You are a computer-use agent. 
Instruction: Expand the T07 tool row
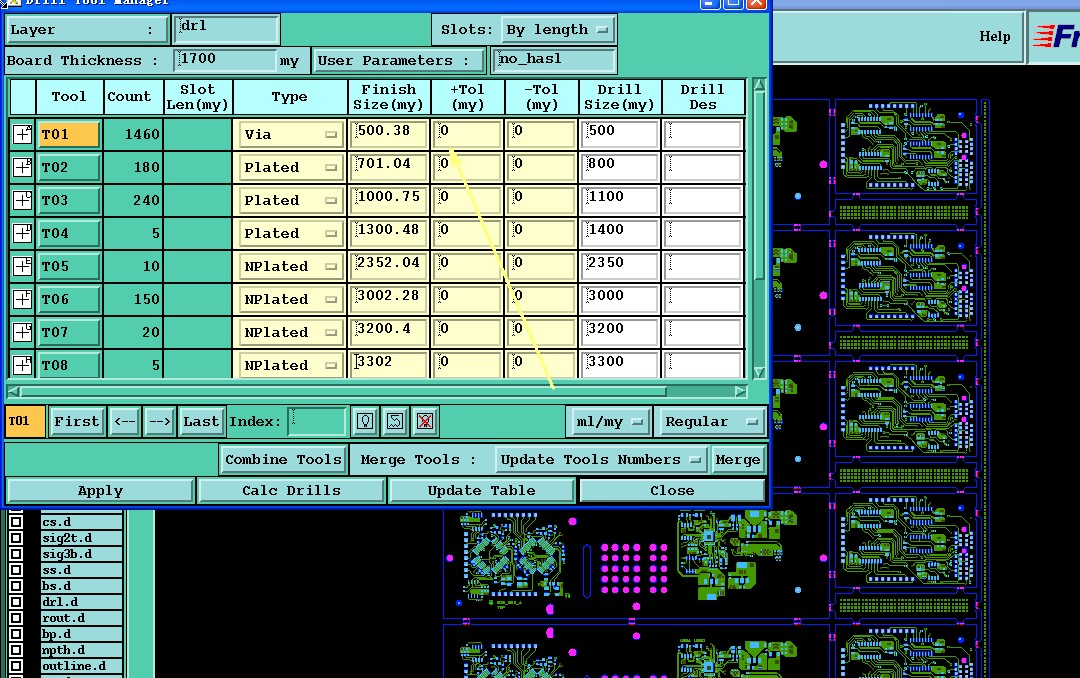(x=22, y=333)
